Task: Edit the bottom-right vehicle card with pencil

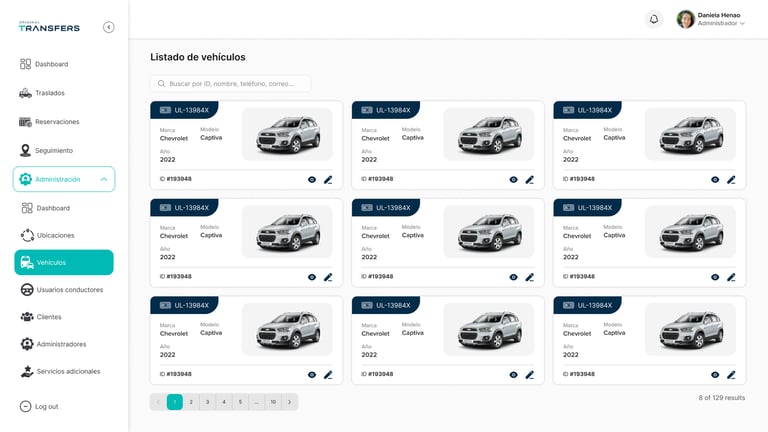Action: pos(731,375)
